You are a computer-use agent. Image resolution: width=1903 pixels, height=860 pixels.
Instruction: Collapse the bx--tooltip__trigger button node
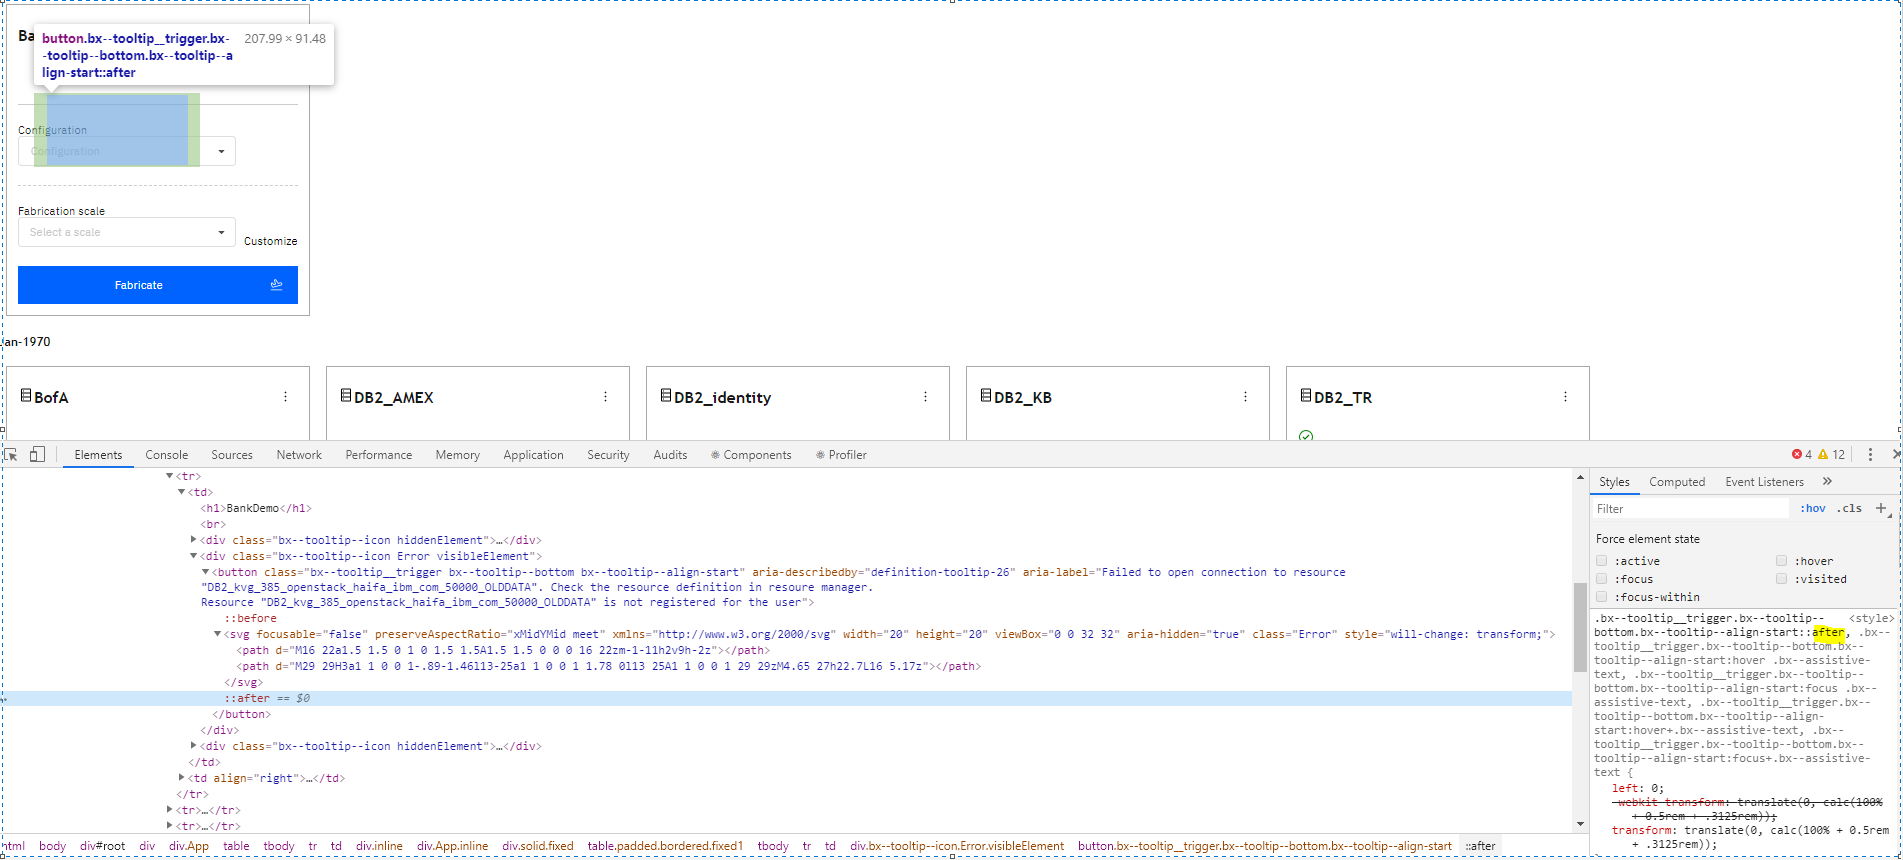(x=206, y=572)
